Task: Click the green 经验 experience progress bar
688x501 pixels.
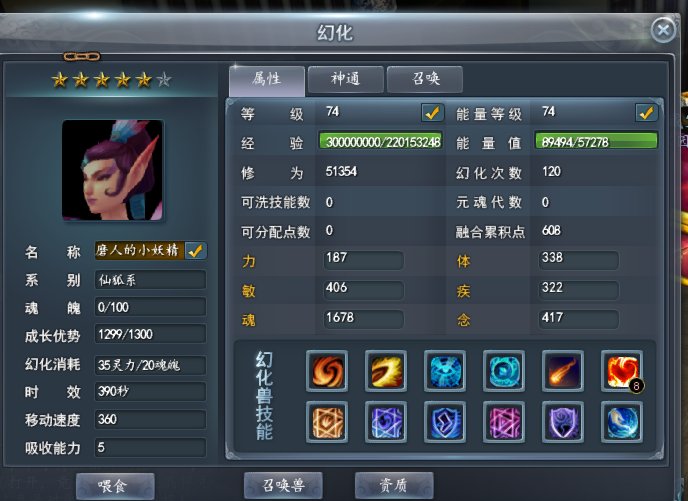Action: (381, 142)
